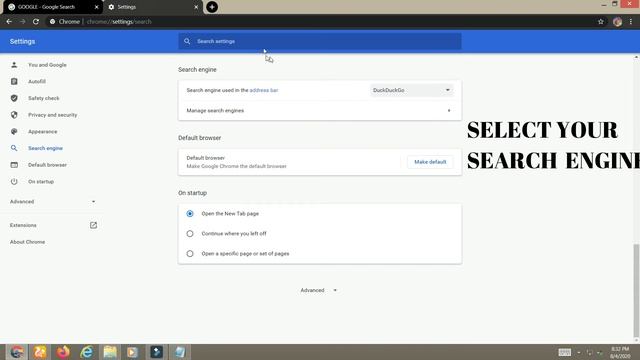640x360 pixels.
Task: Open the Chrome profile avatar
Action: point(617,22)
